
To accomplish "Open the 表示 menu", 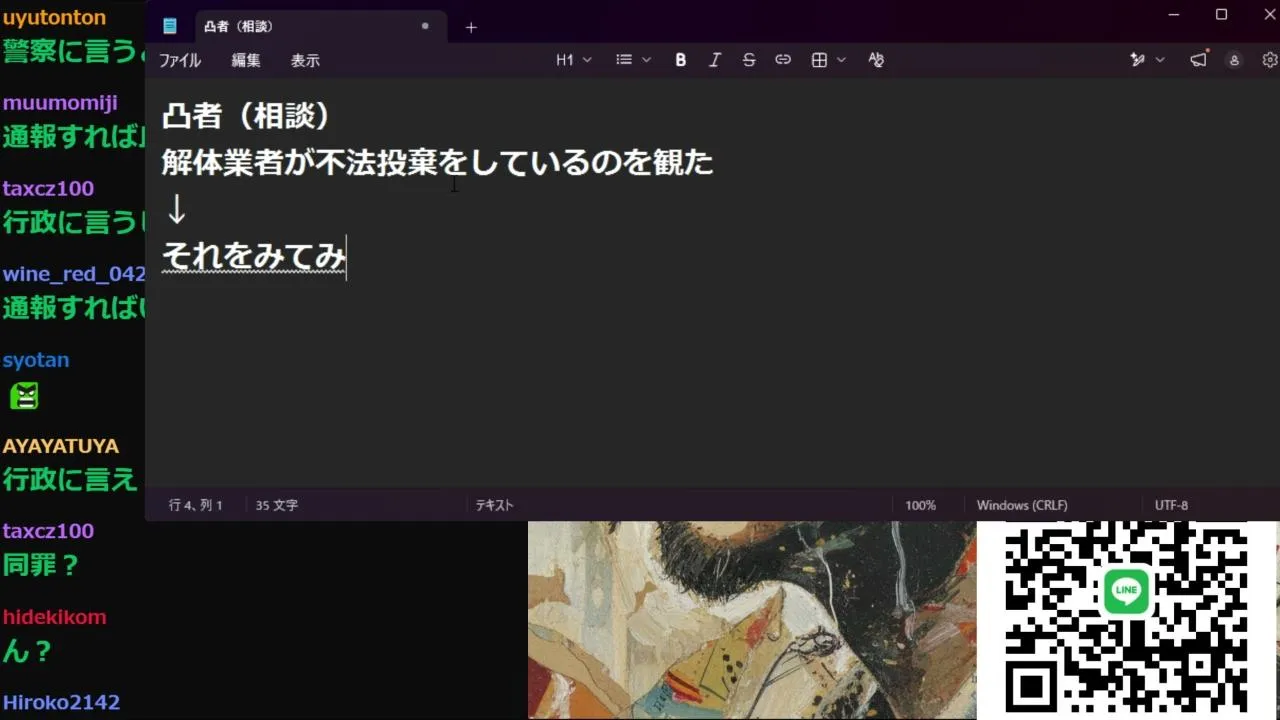I will (305, 60).
